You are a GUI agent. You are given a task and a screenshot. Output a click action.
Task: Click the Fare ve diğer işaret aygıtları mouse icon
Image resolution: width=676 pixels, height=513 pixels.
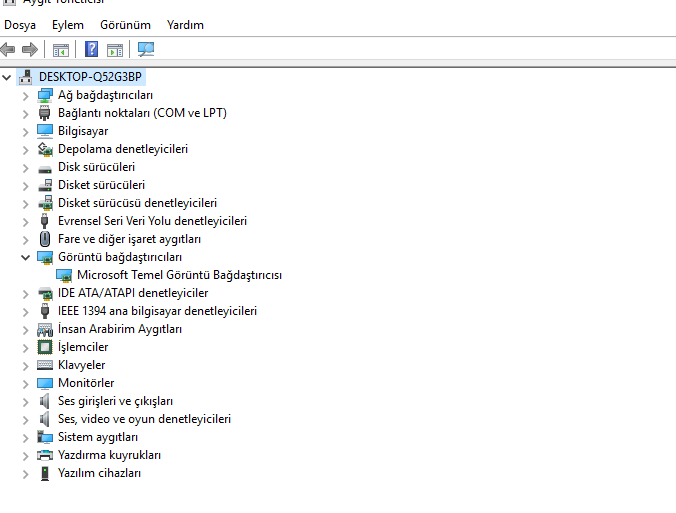click(44, 239)
